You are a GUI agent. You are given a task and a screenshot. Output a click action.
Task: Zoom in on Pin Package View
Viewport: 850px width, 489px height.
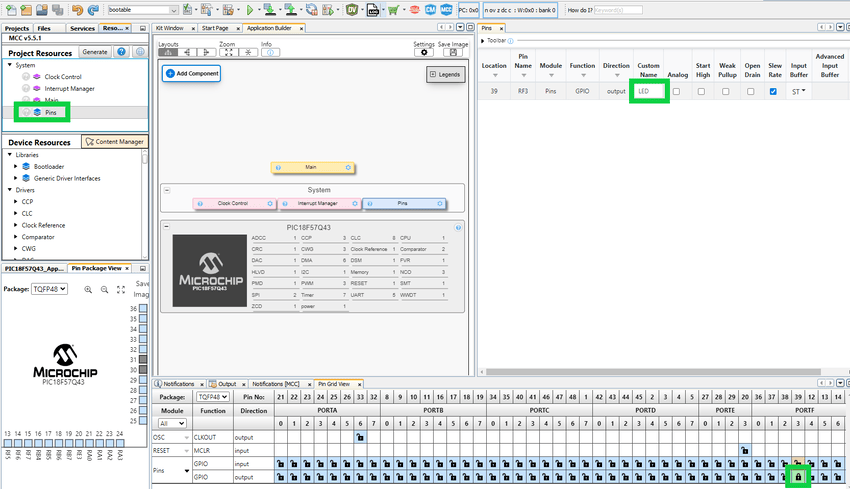coord(90,289)
